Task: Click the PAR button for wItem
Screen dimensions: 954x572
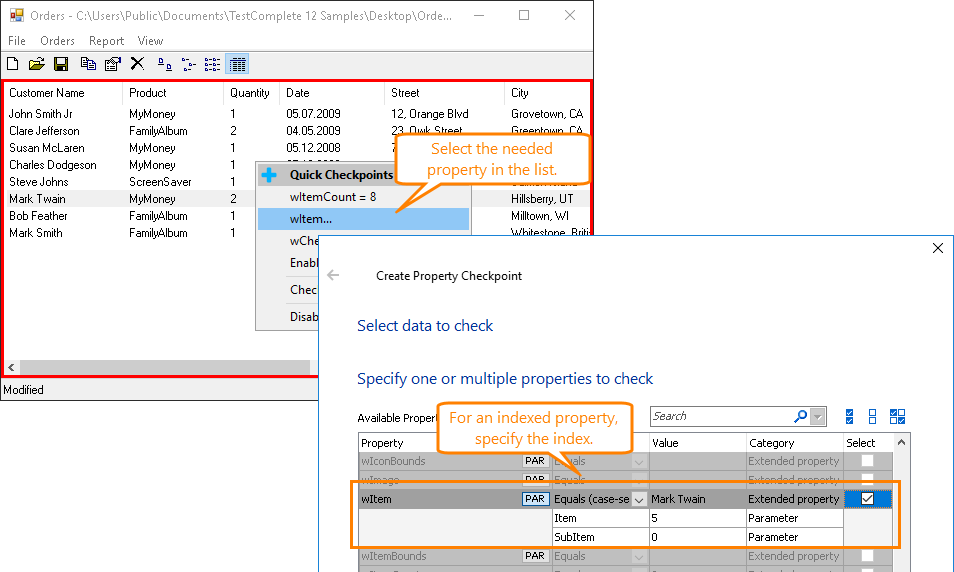Action: (x=535, y=499)
